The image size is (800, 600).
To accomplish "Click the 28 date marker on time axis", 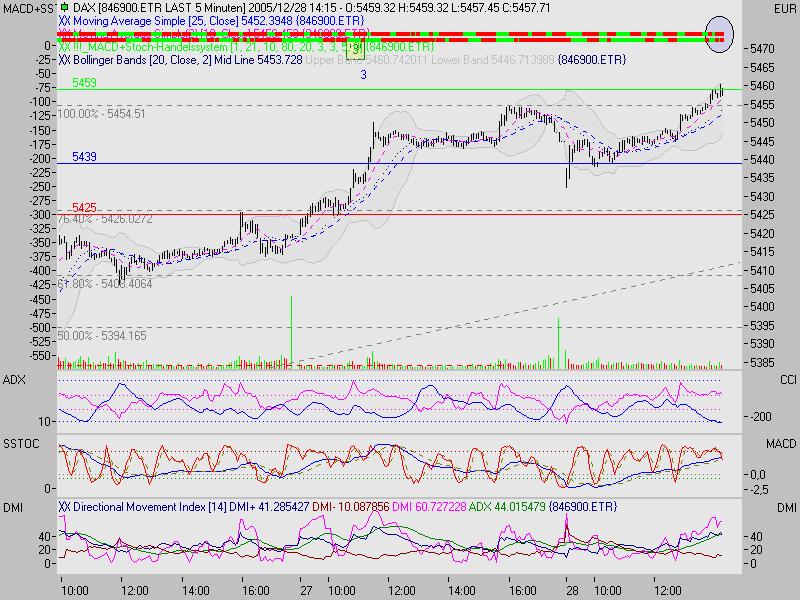I will [572, 591].
